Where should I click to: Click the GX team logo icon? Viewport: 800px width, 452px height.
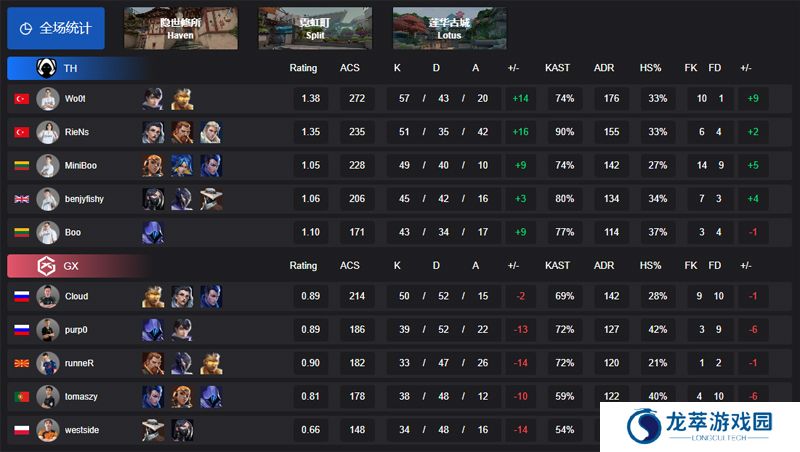point(46,266)
